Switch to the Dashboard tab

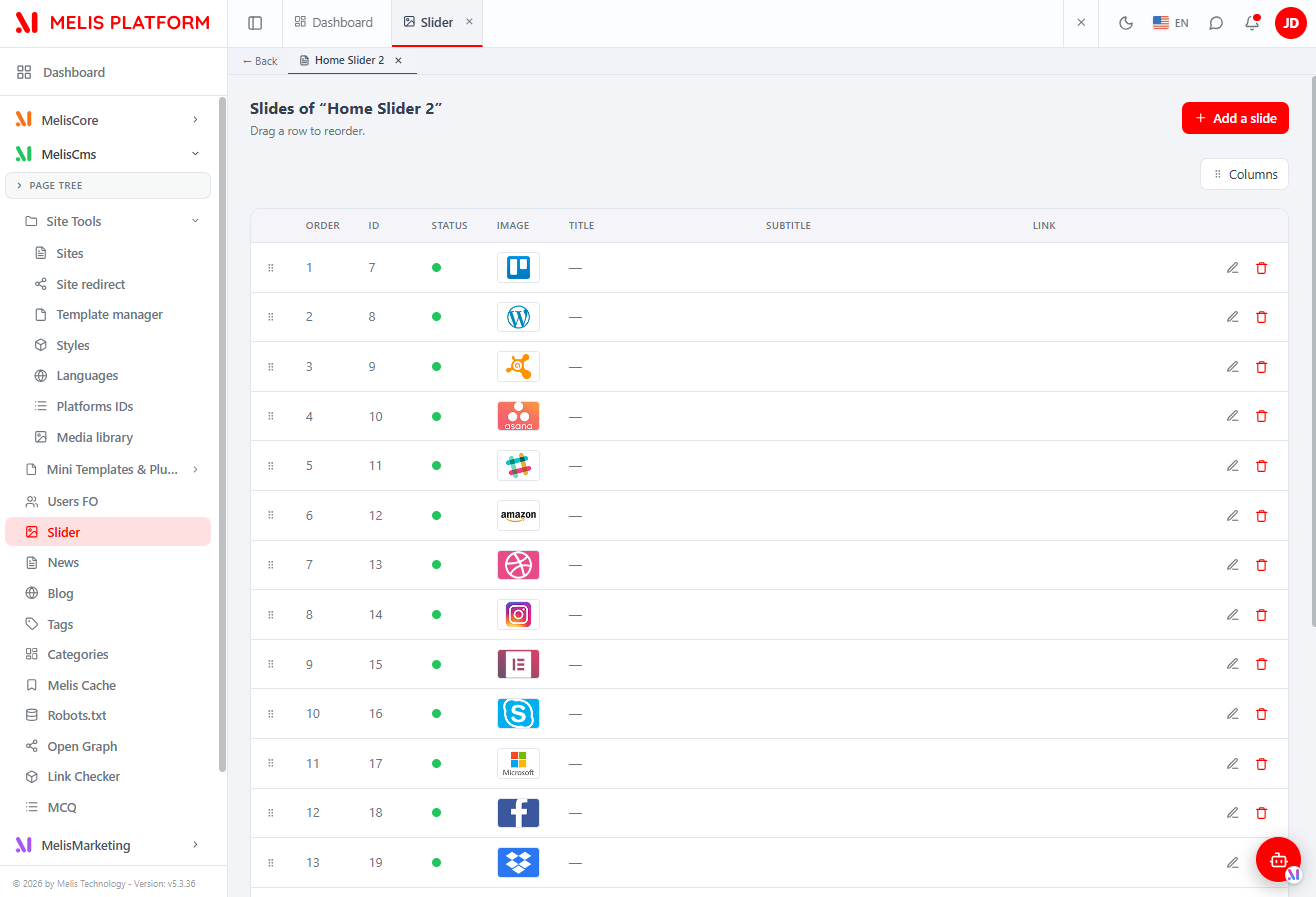click(x=334, y=22)
